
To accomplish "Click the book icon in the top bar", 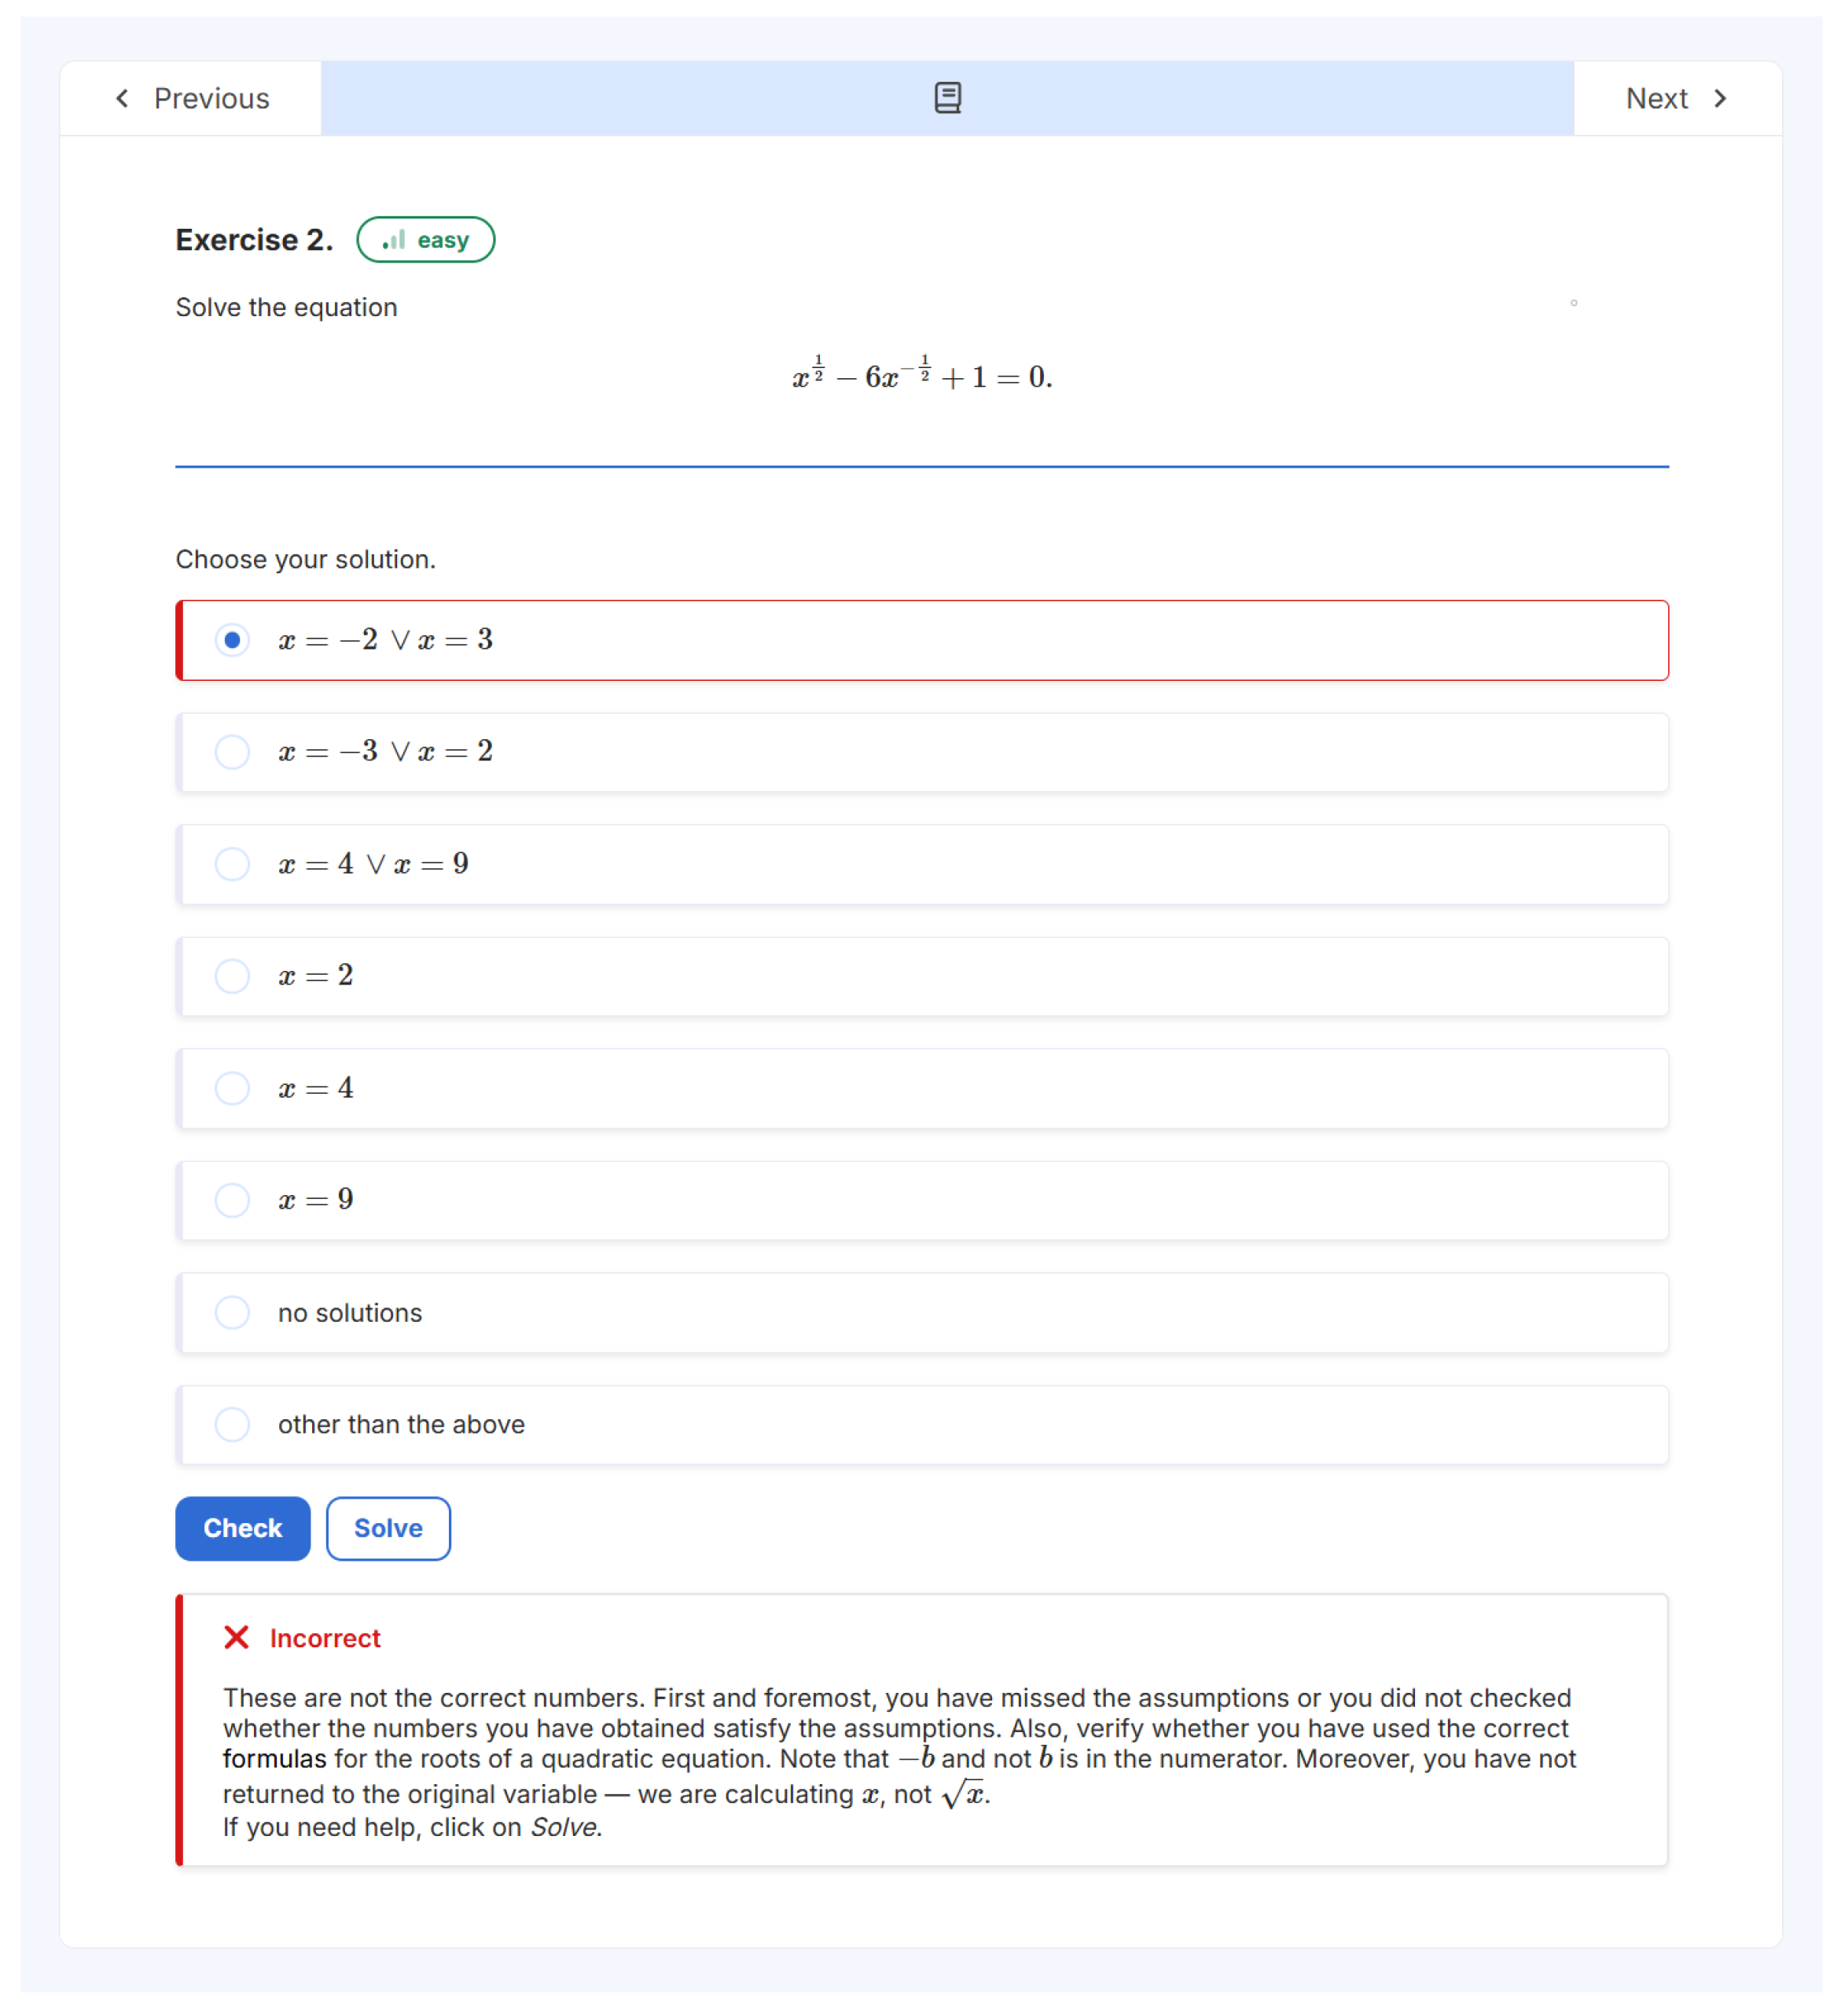I will pyautogui.click(x=947, y=98).
